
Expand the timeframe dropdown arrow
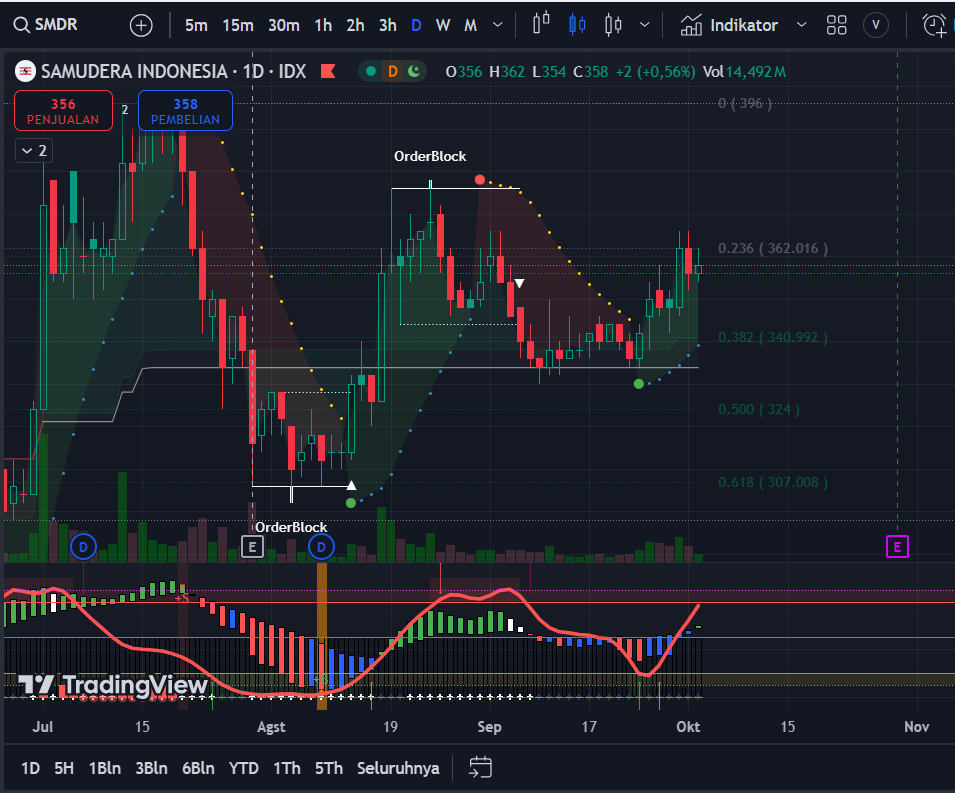pyautogui.click(x=498, y=25)
